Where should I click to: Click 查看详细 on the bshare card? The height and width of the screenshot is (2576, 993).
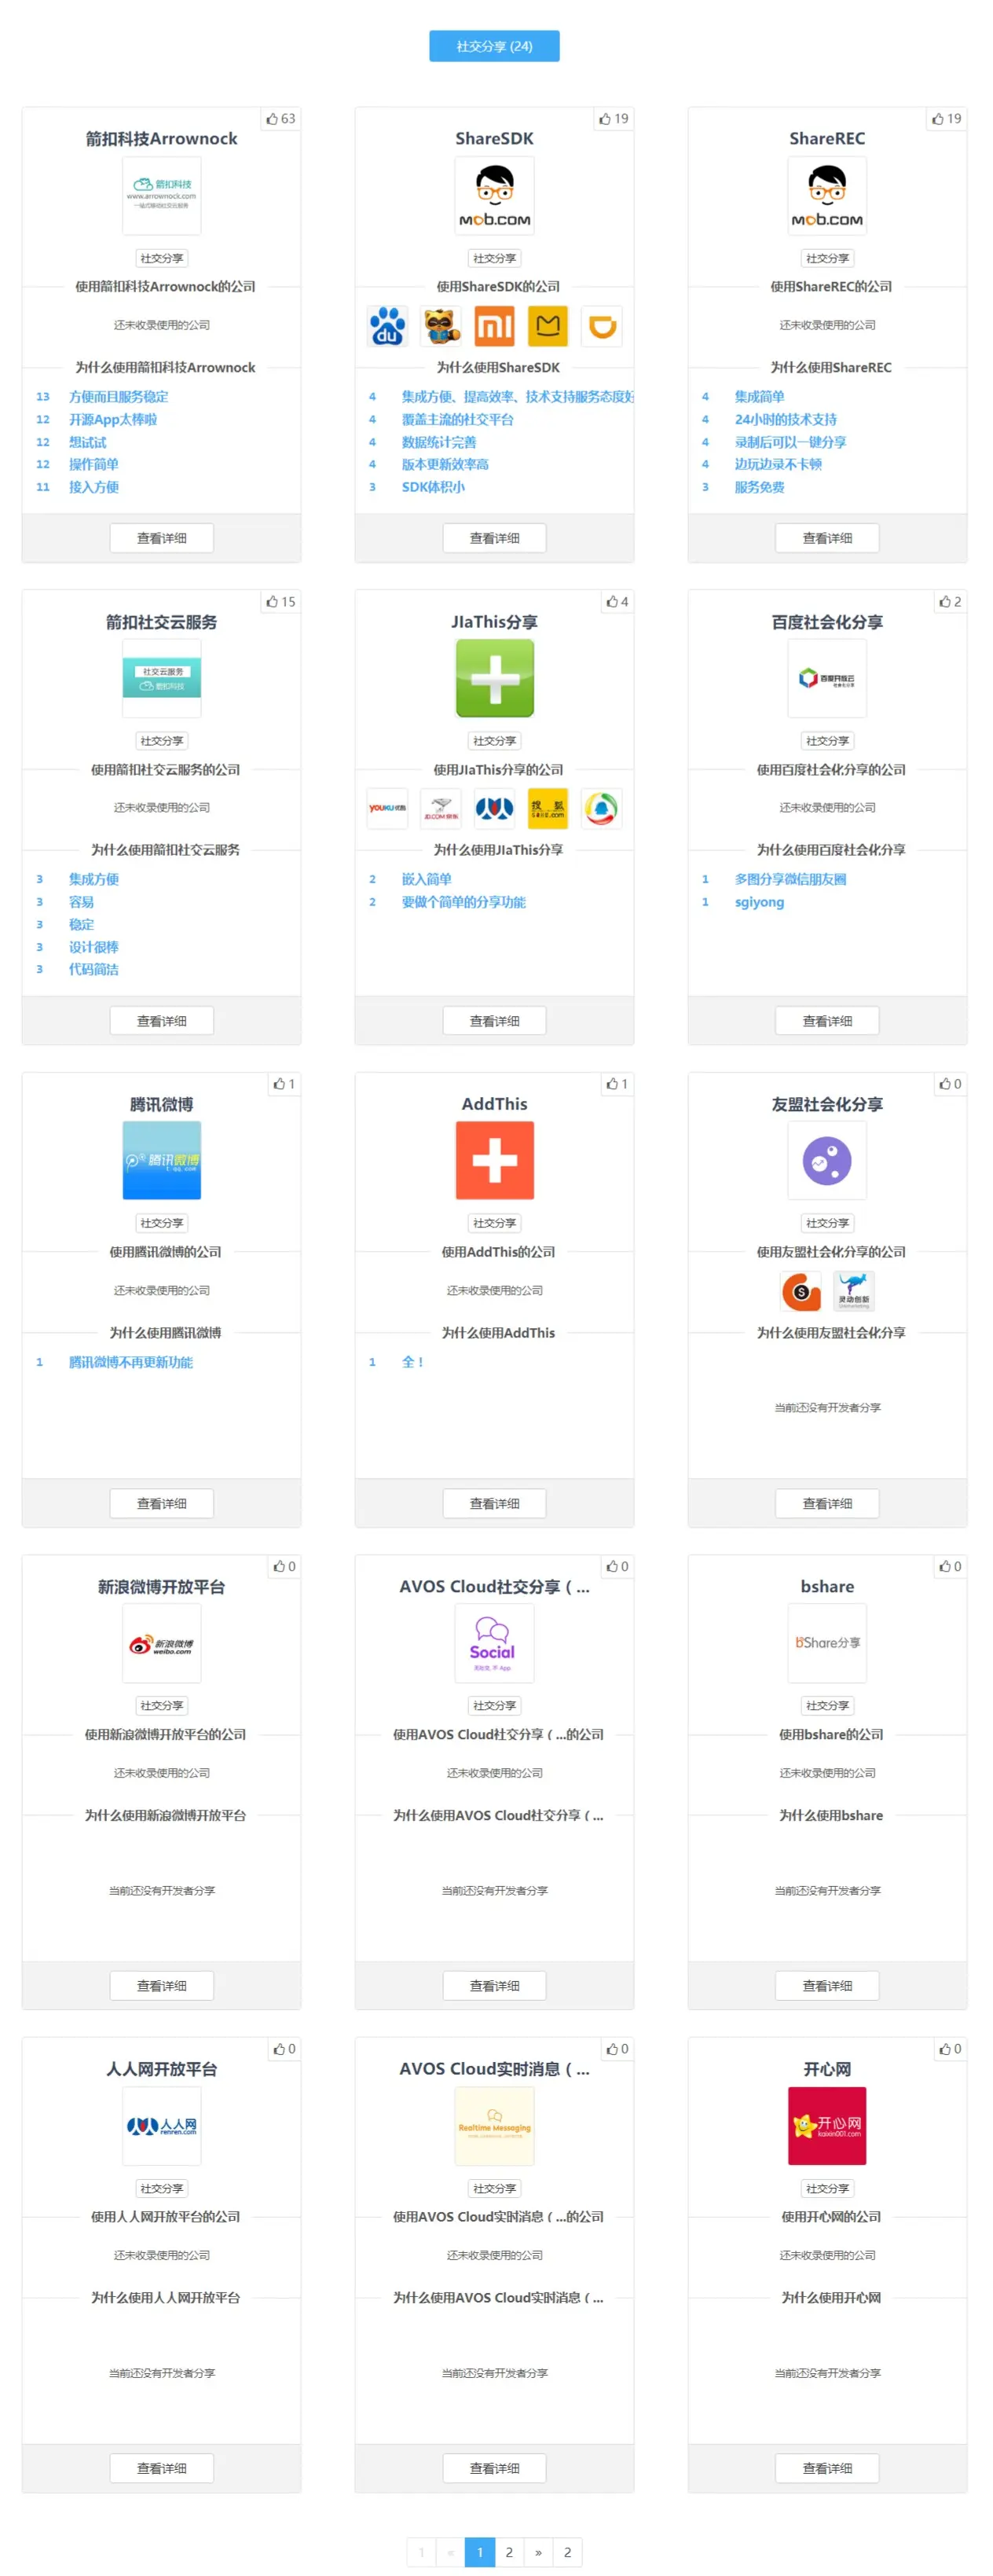point(828,1986)
